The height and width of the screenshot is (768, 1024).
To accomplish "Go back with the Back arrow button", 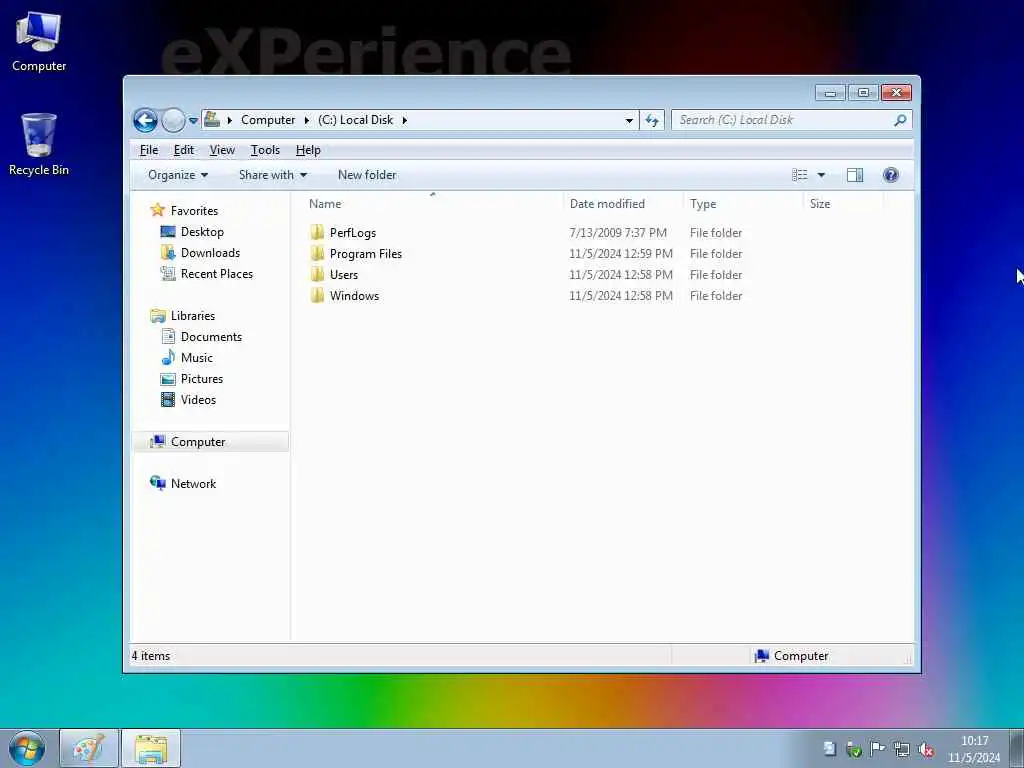I will (145, 120).
